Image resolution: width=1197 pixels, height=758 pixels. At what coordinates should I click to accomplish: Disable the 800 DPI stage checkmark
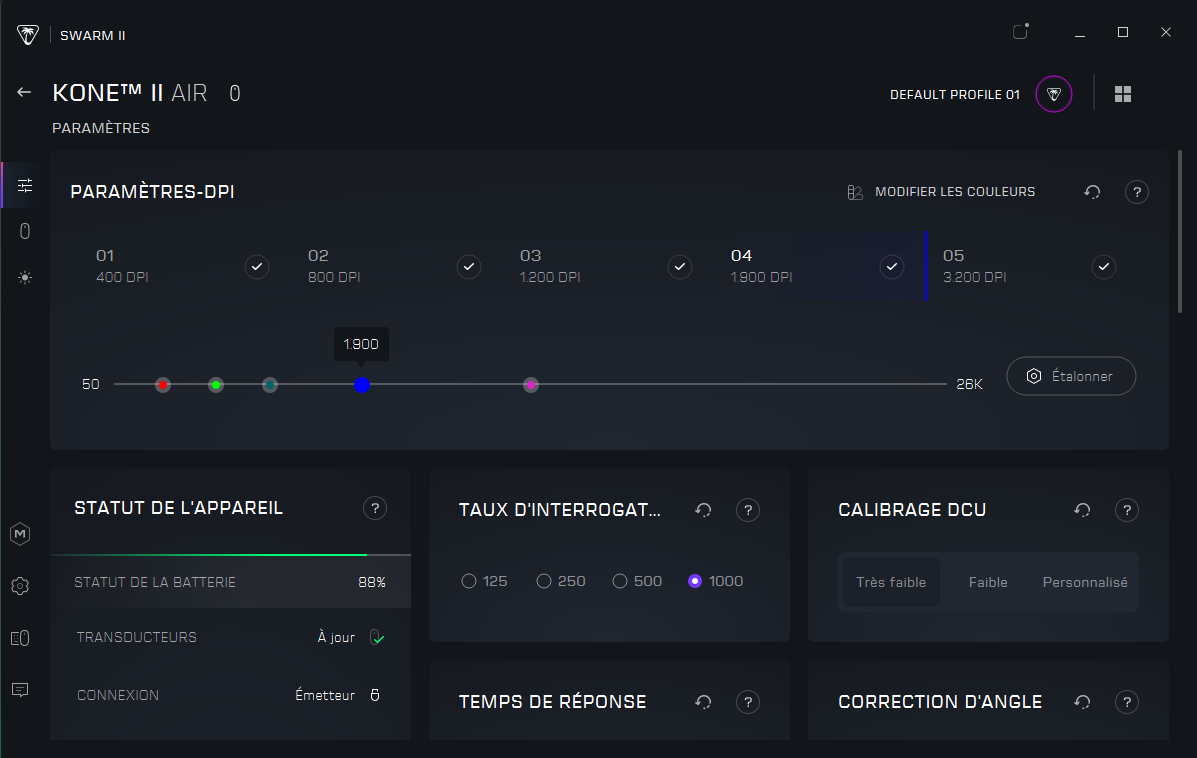click(x=469, y=267)
